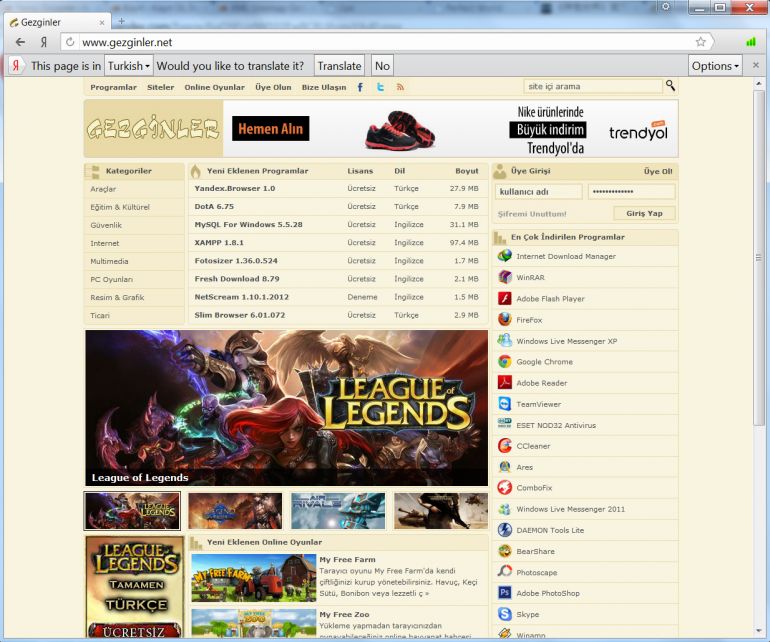Screen dimensions: 770x642
Task: Switch to the Gezginler tab
Action: 57,22
